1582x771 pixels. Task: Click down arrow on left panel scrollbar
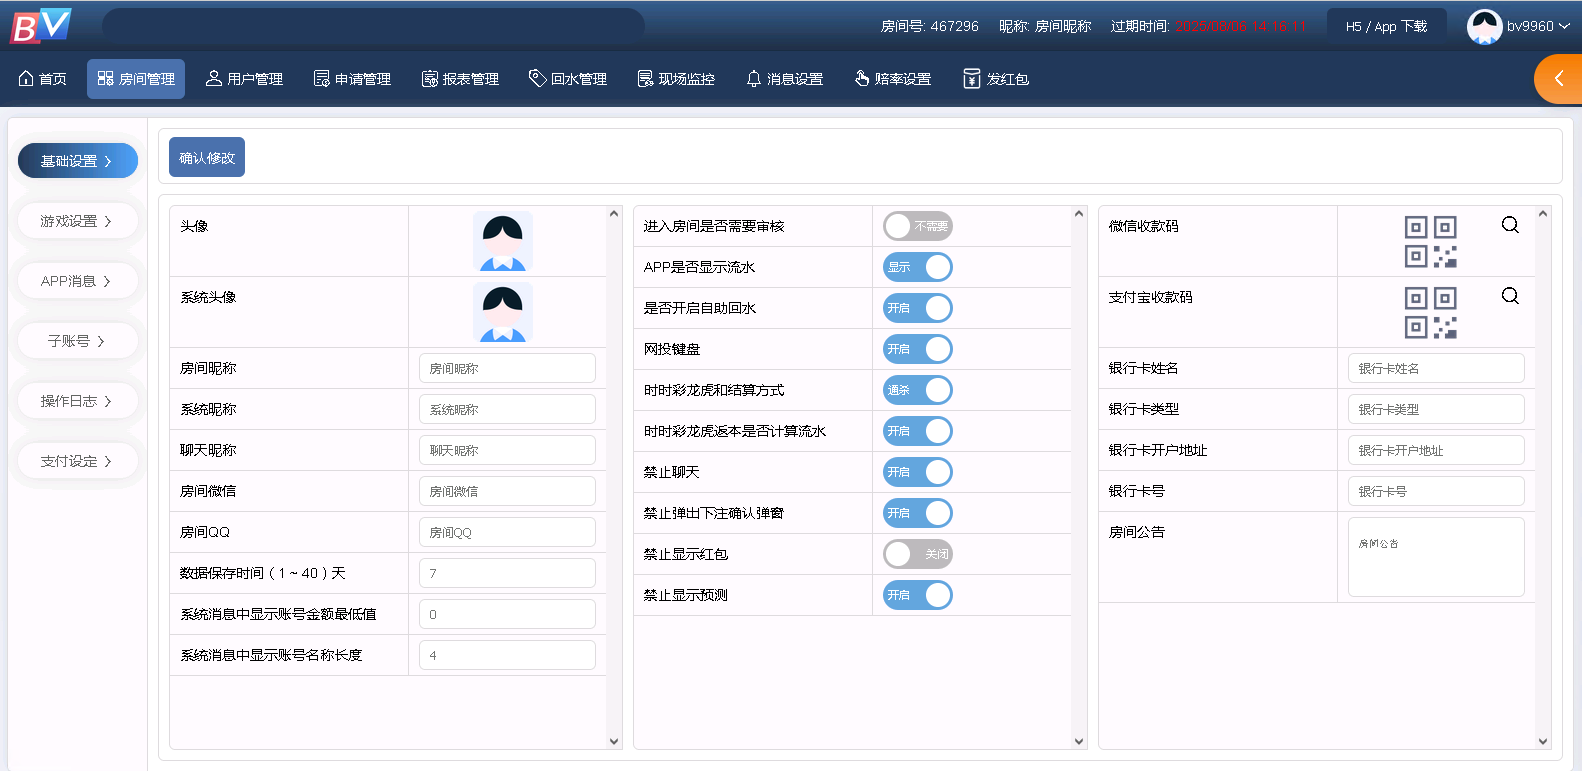(614, 741)
